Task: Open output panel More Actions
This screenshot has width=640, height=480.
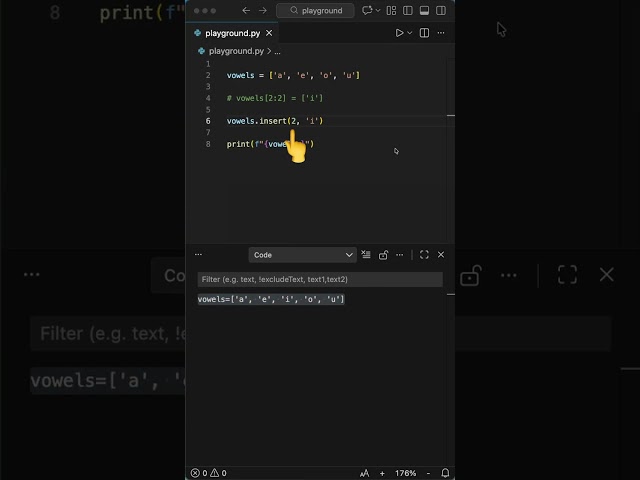Action: pos(400,255)
